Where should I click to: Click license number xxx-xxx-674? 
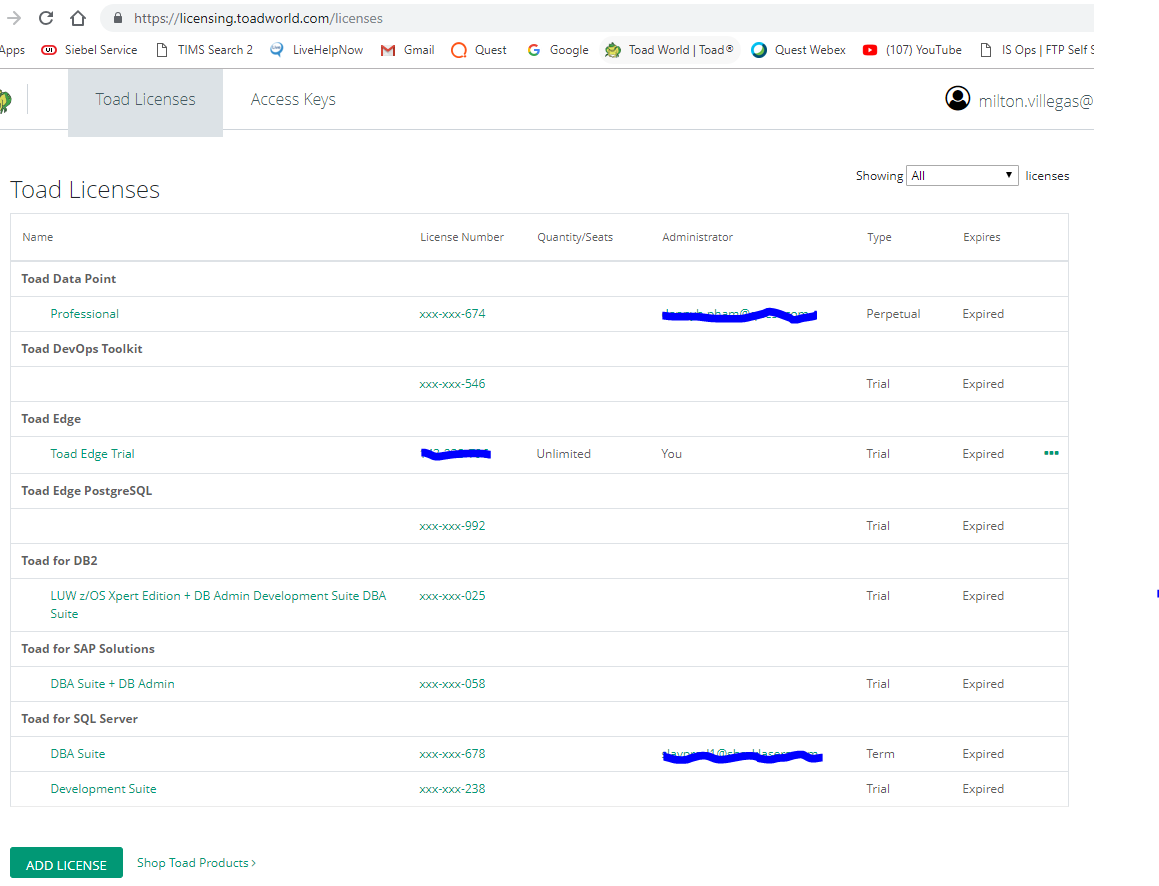[x=452, y=313]
